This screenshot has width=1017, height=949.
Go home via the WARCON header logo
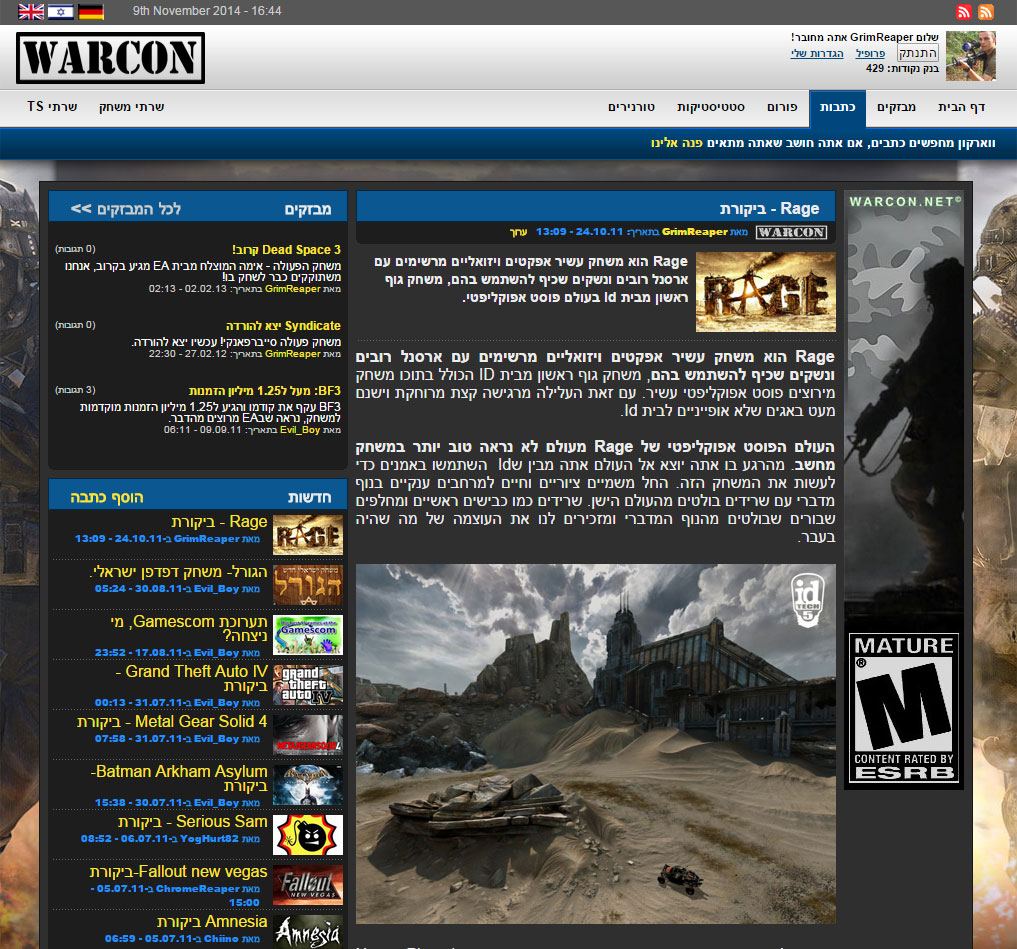point(110,58)
